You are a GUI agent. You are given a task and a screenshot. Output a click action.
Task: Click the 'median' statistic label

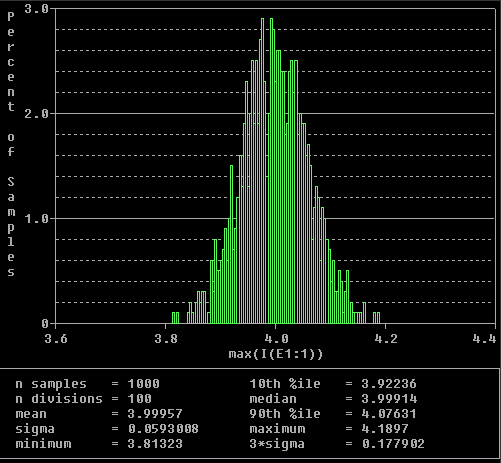[x=273, y=399]
